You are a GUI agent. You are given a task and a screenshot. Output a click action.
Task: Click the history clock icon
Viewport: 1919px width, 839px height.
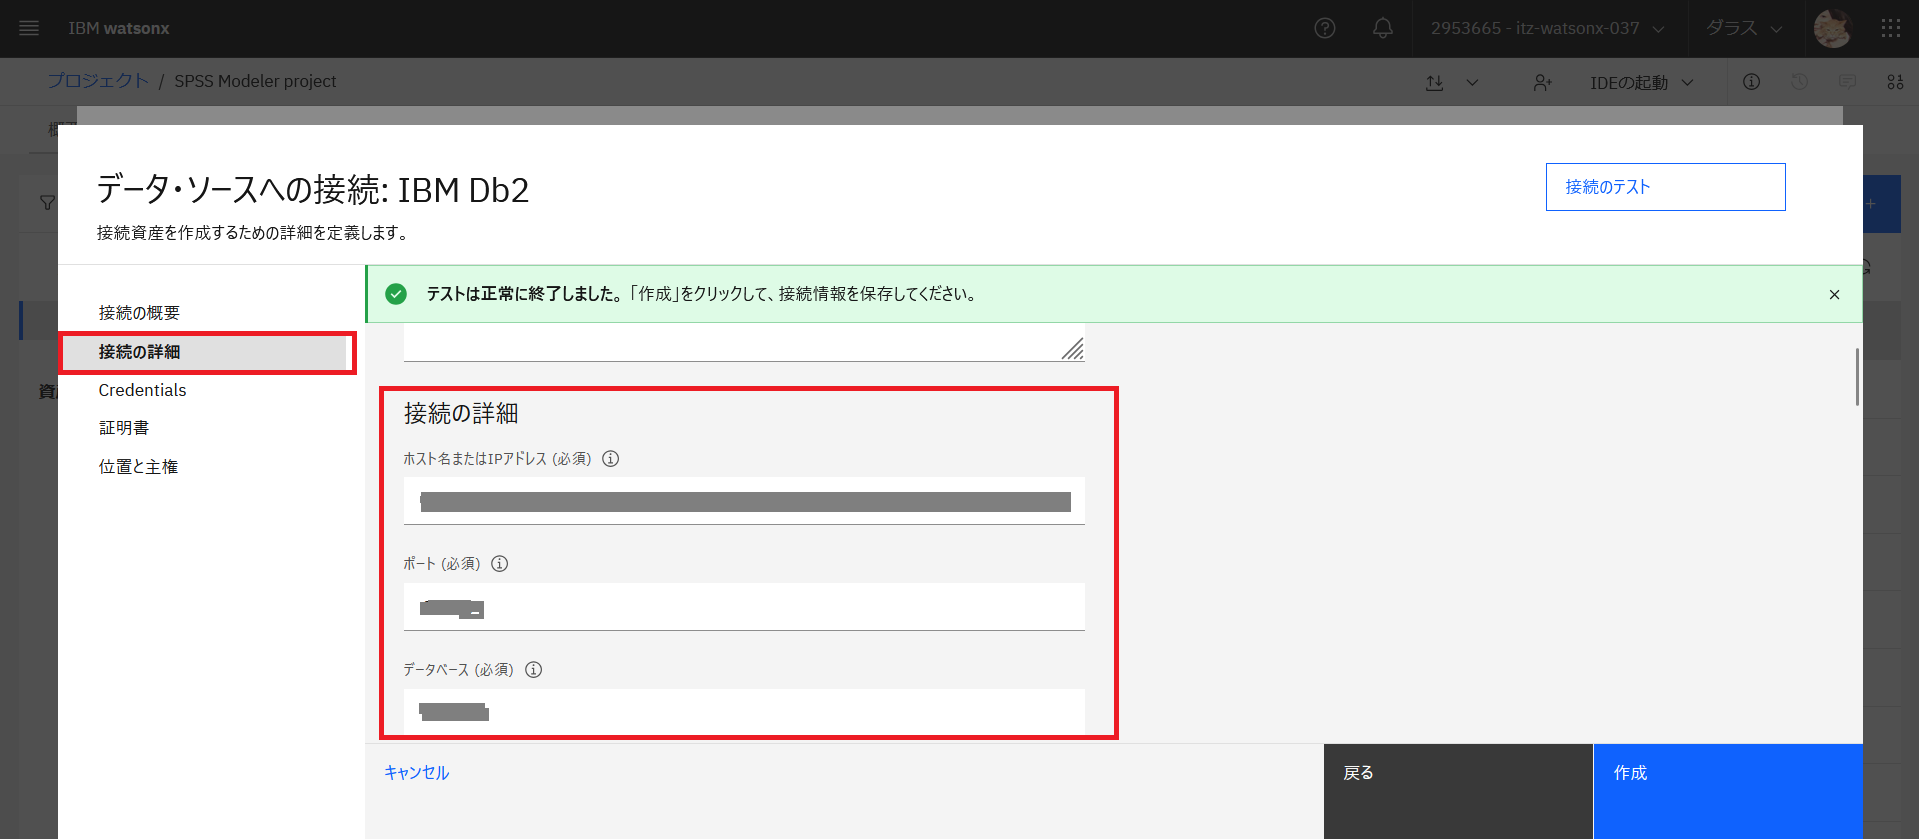click(1800, 82)
